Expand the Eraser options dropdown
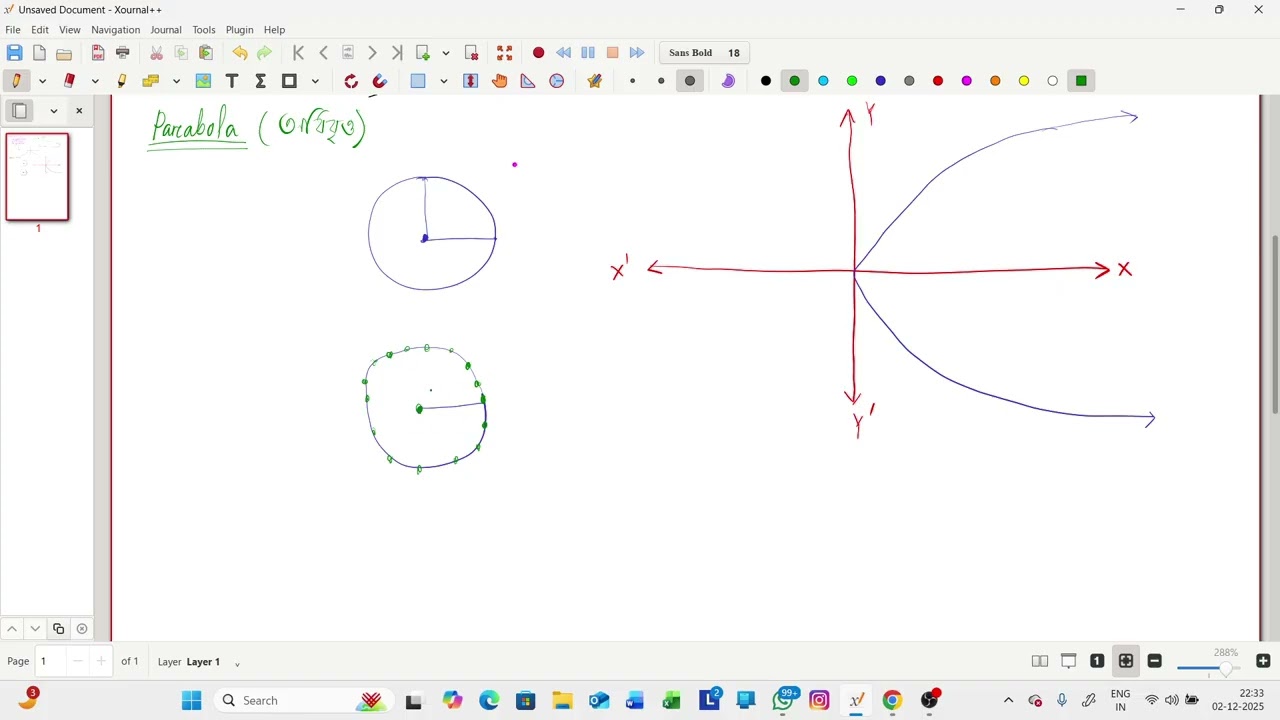Viewport: 1280px width, 720px height. pyautogui.click(x=95, y=81)
